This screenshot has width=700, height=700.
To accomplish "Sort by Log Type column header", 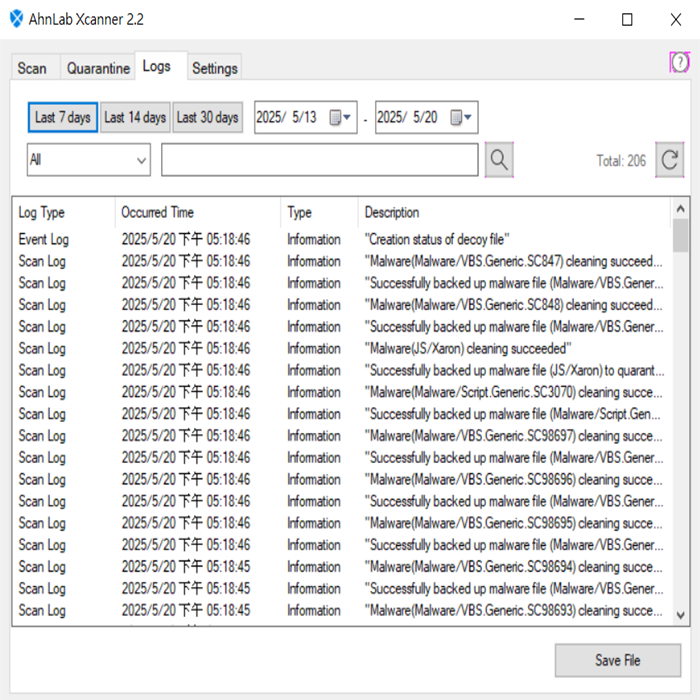I will pyautogui.click(x=64, y=212).
